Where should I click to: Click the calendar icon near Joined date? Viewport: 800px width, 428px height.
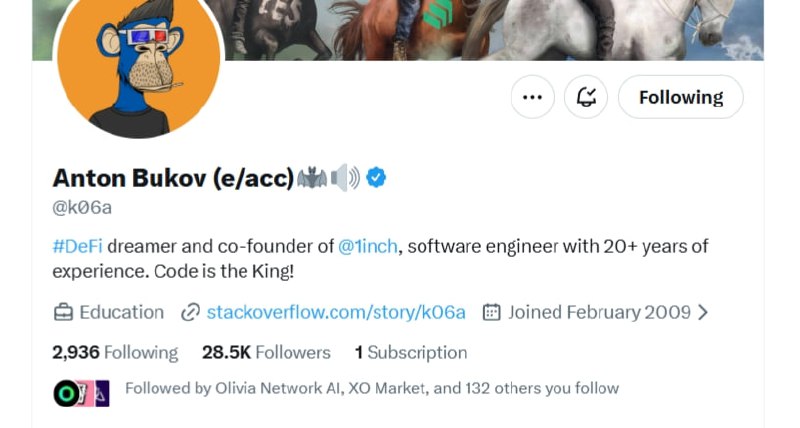pyautogui.click(x=491, y=312)
